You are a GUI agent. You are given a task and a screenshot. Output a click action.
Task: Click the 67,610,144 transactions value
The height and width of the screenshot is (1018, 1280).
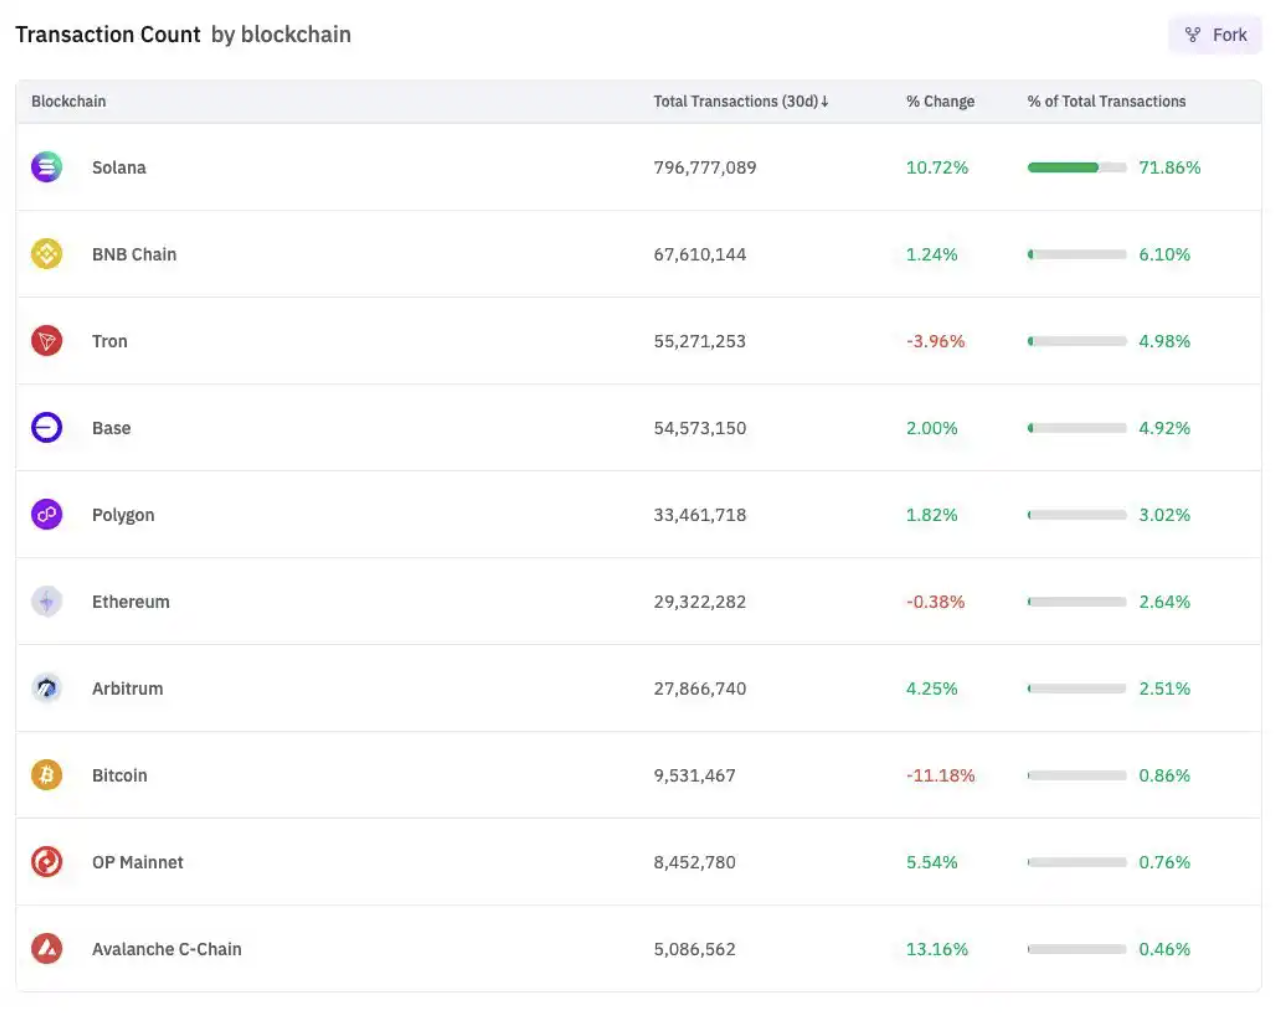[x=700, y=255]
